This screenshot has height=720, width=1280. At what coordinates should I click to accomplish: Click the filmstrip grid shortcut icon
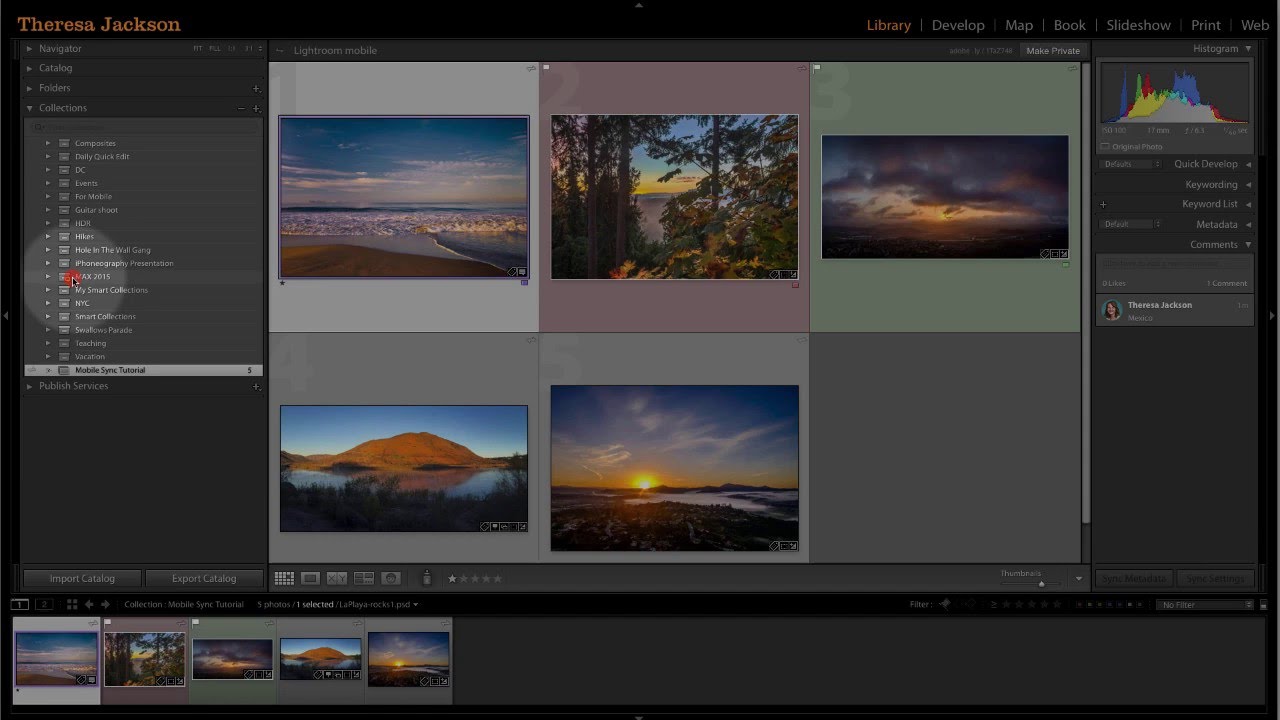coord(72,604)
